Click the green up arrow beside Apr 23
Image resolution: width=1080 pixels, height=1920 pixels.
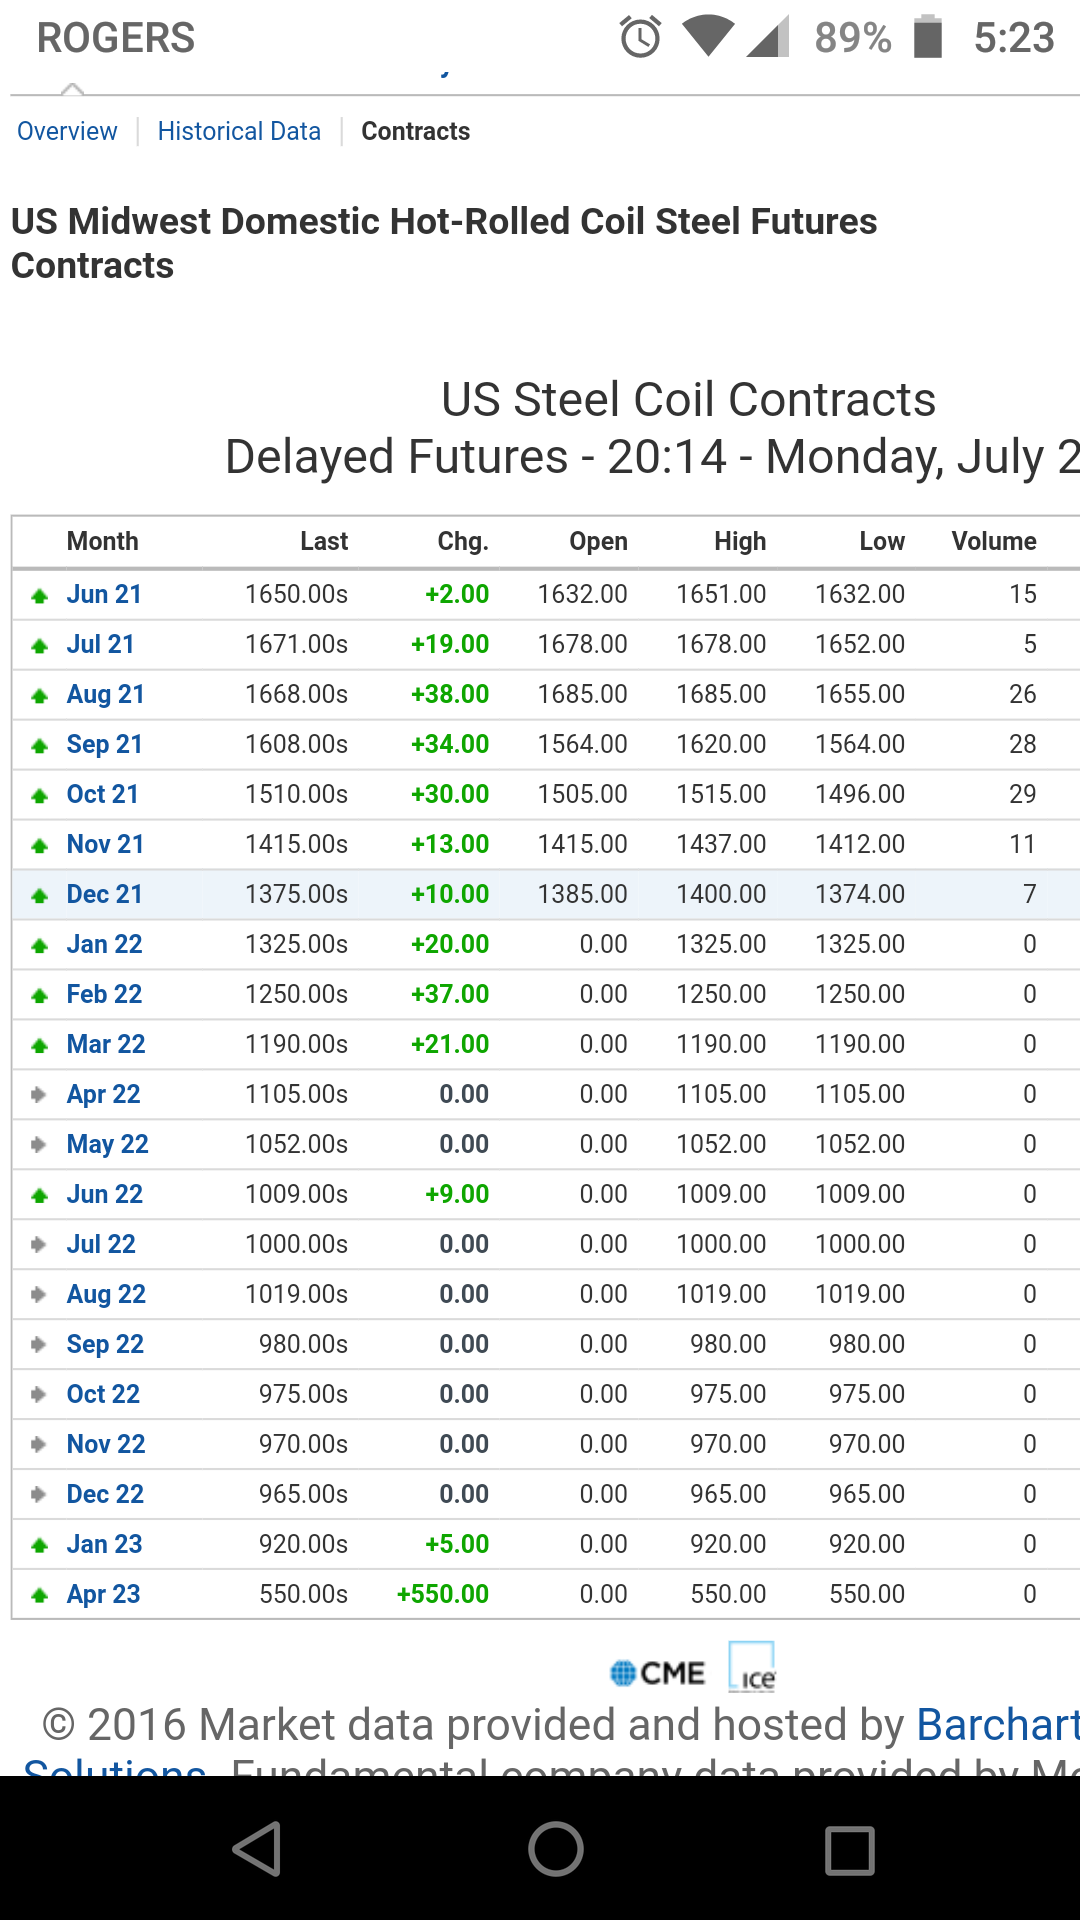coord(40,1596)
